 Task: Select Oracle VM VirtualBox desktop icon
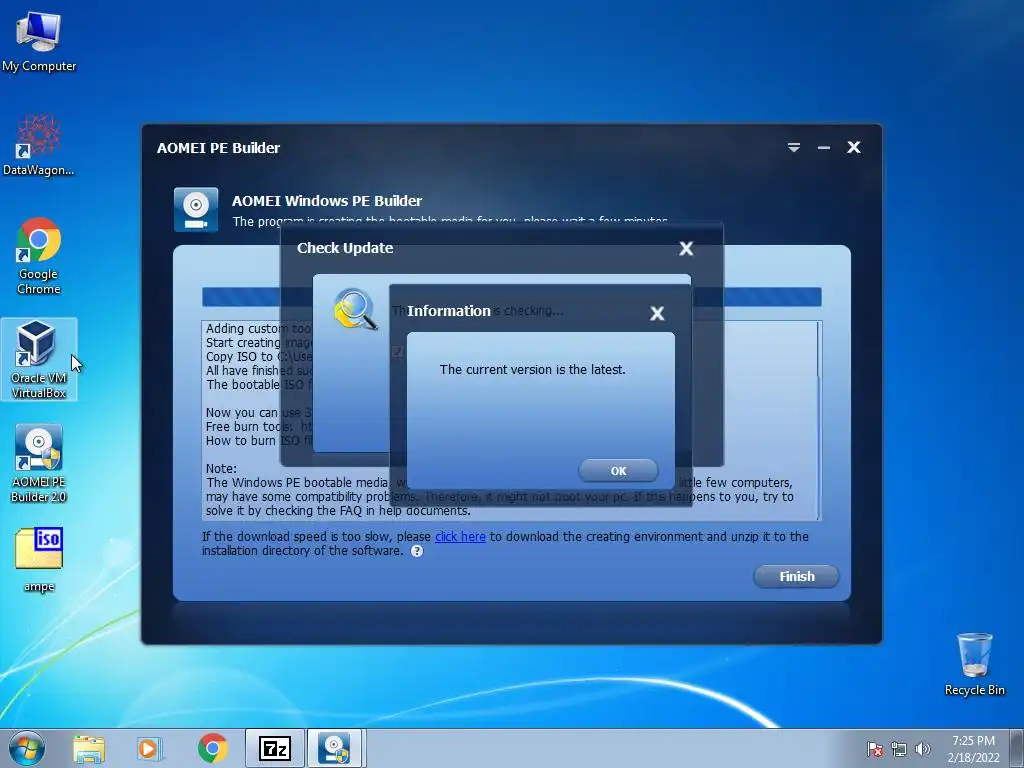coord(39,359)
